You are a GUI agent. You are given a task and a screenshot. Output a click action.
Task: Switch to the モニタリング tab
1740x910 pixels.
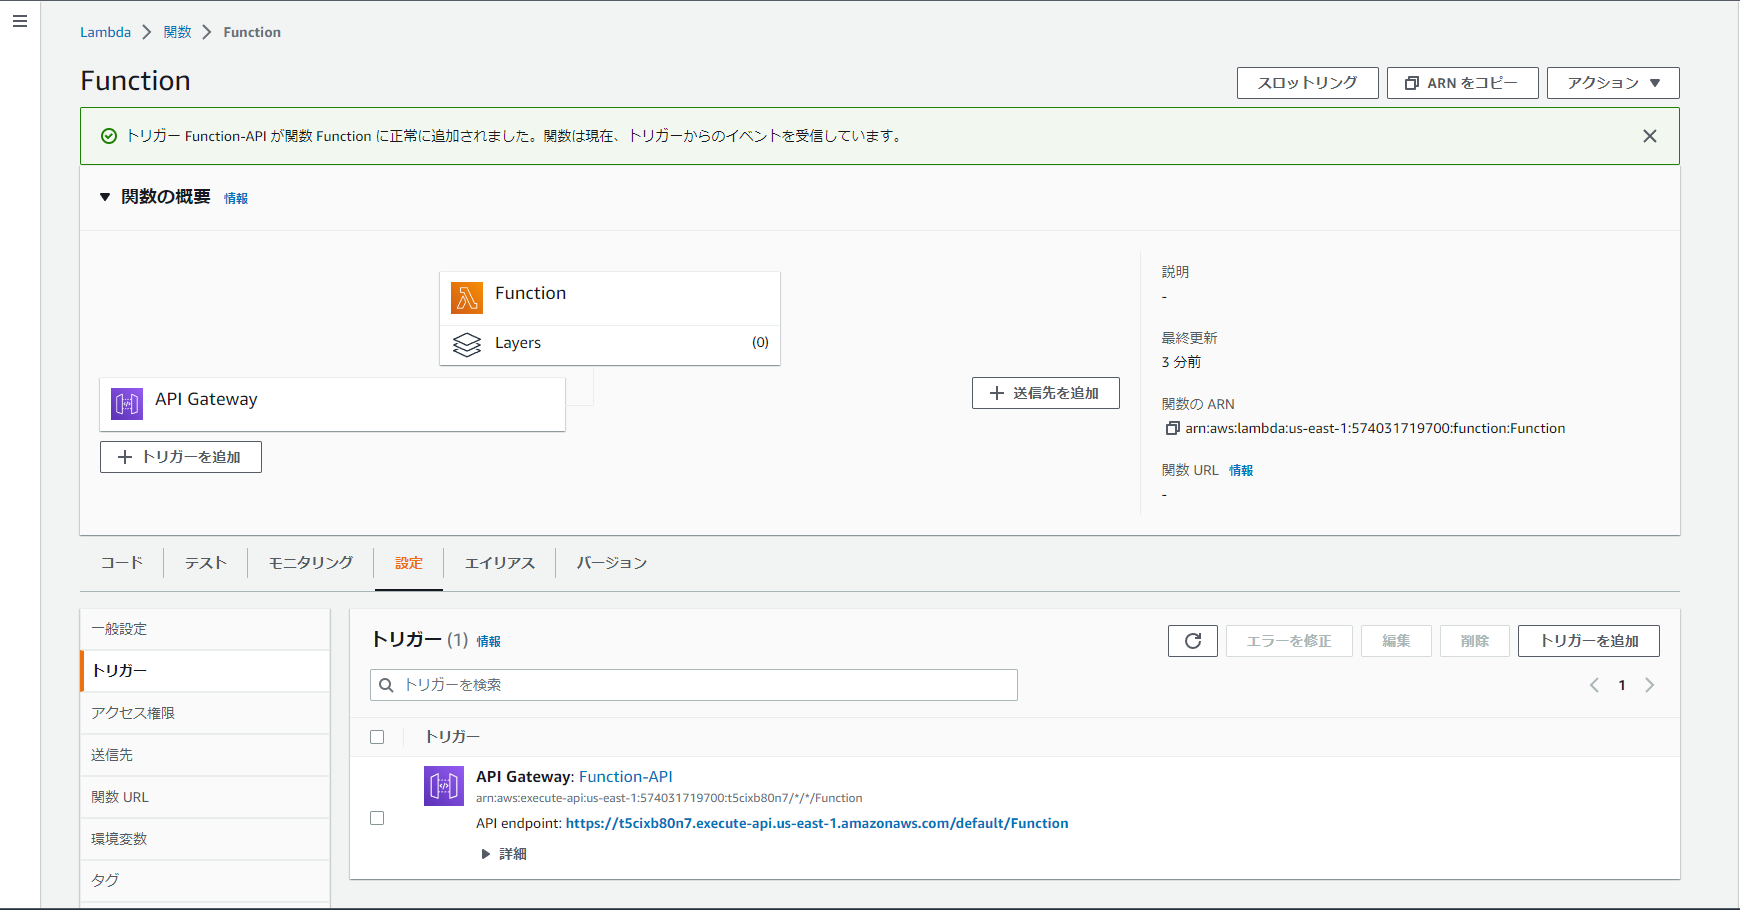tap(309, 562)
